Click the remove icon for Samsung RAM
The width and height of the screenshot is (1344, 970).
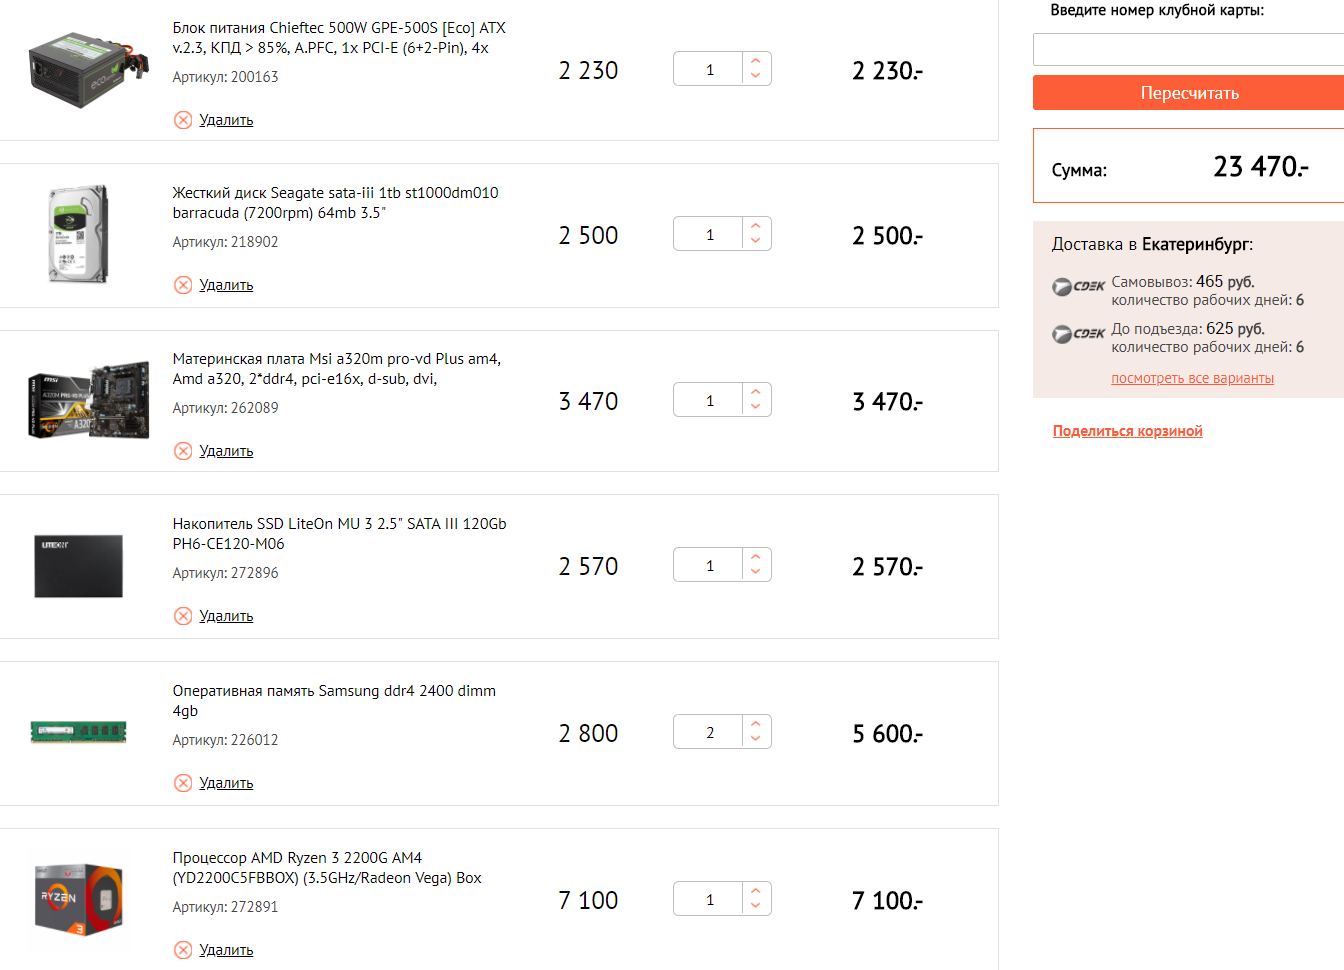pyautogui.click(x=183, y=783)
